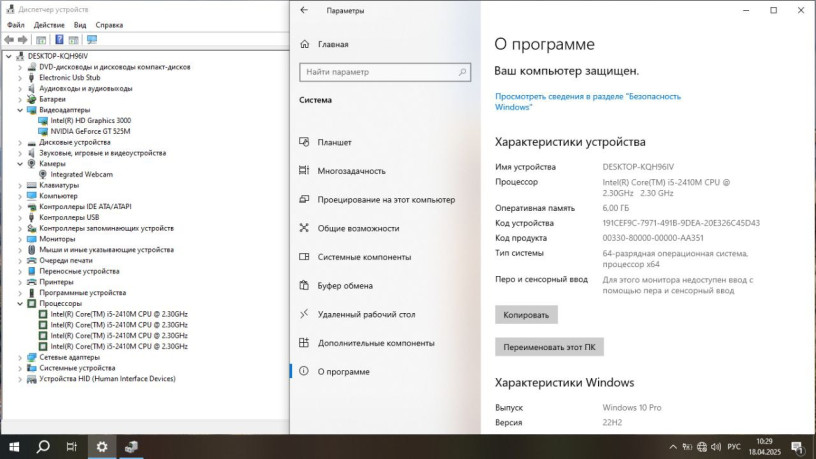The image size is (816, 459).
Task: Click the Help icon in Device Manager toolbar
Action: click(59, 40)
